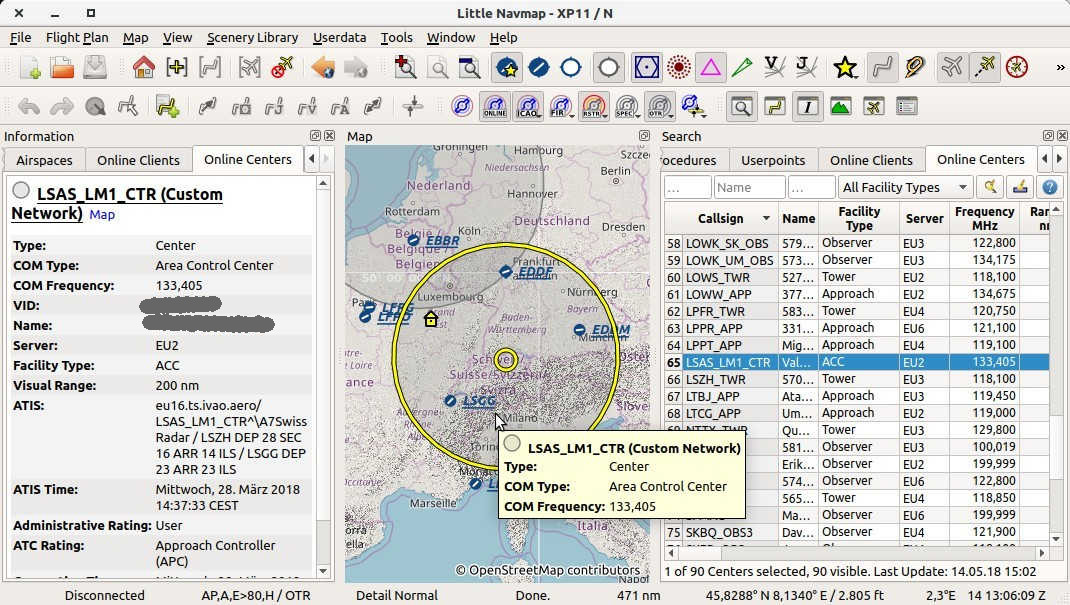
Task: Click the icon left of search help
Action: coord(1020,187)
